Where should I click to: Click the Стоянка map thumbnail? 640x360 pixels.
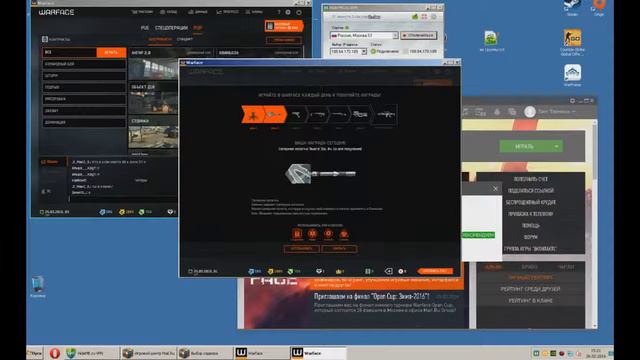(153, 137)
